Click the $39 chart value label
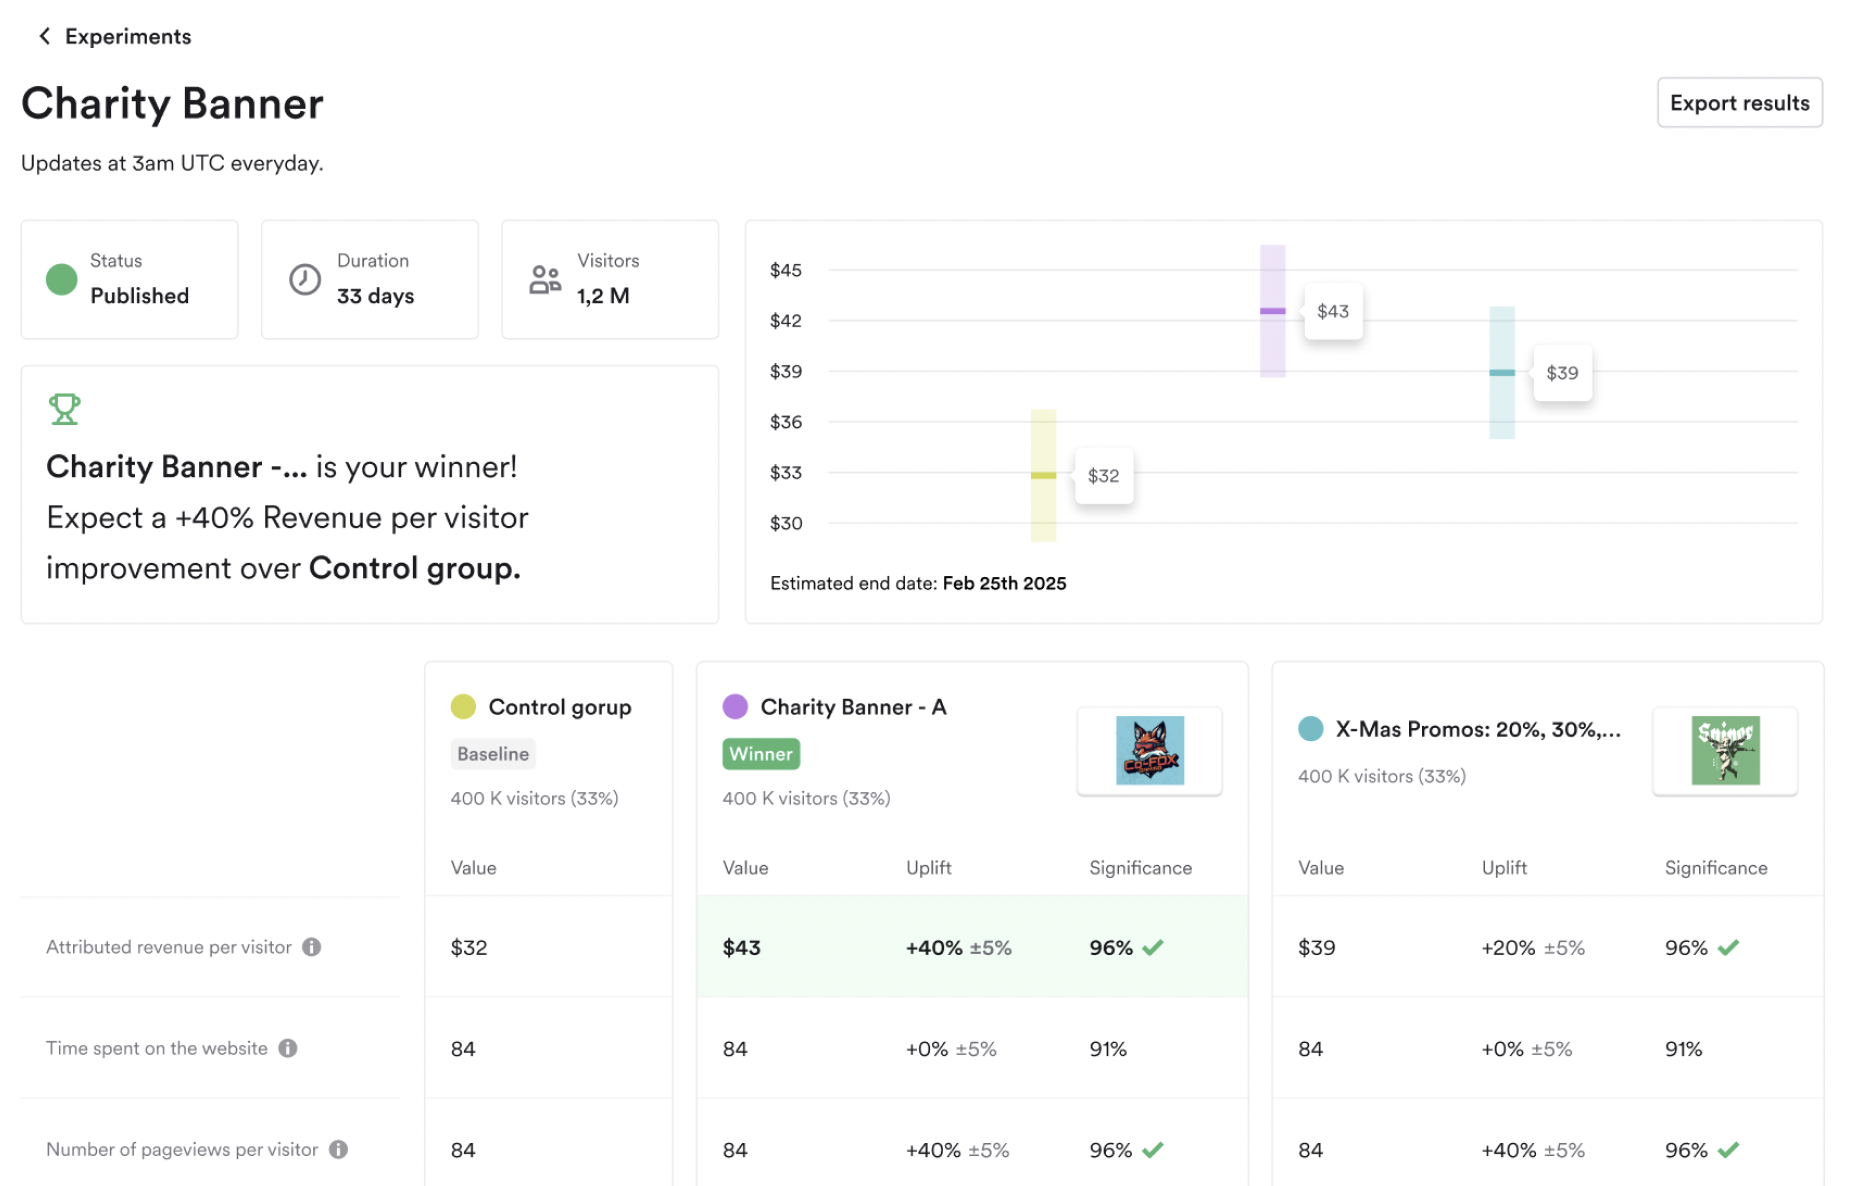This screenshot has height=1186, width=1866. [x=1562, y=373]
